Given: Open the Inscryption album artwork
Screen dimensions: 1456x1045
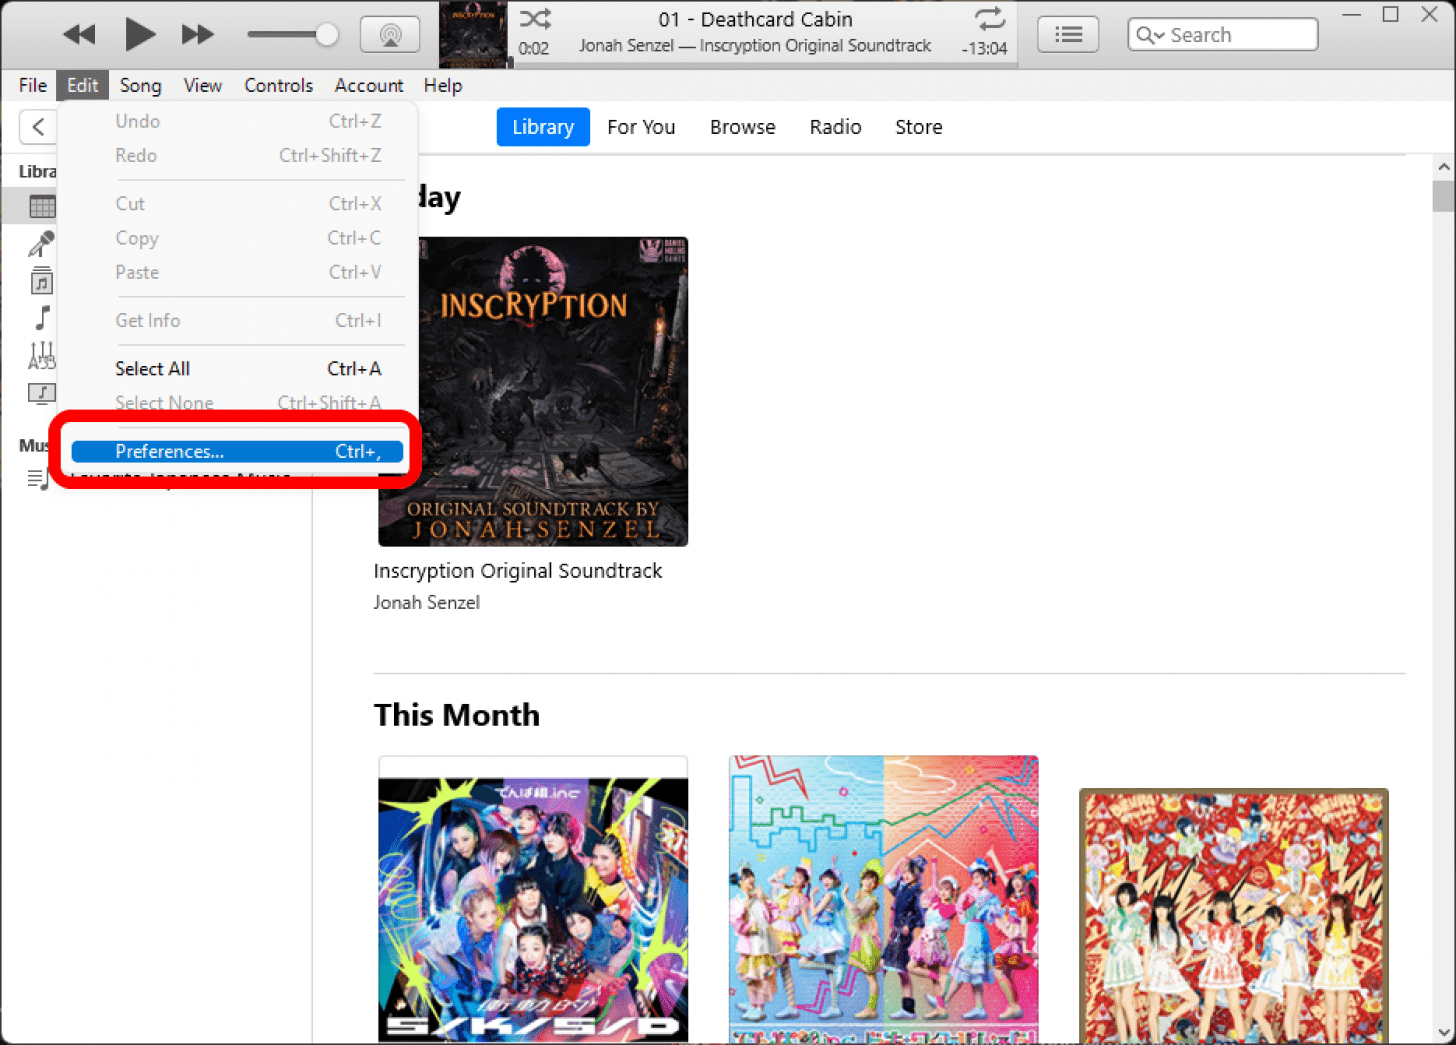Looking at the screenshot, I should tap(532, 391).
